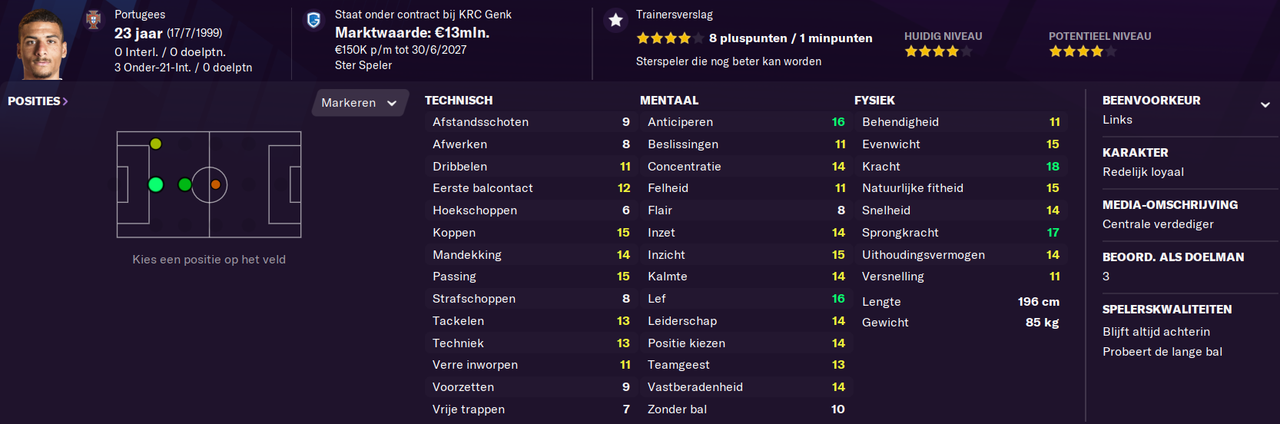Select the orange midfield position dot
Image resolution: width=1280 pixels, height=424 pixels.
click(215, 184)
